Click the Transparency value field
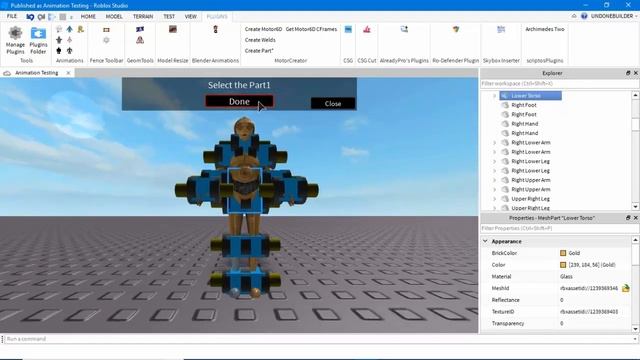The image size is (640, 360). tap(594, 323)
